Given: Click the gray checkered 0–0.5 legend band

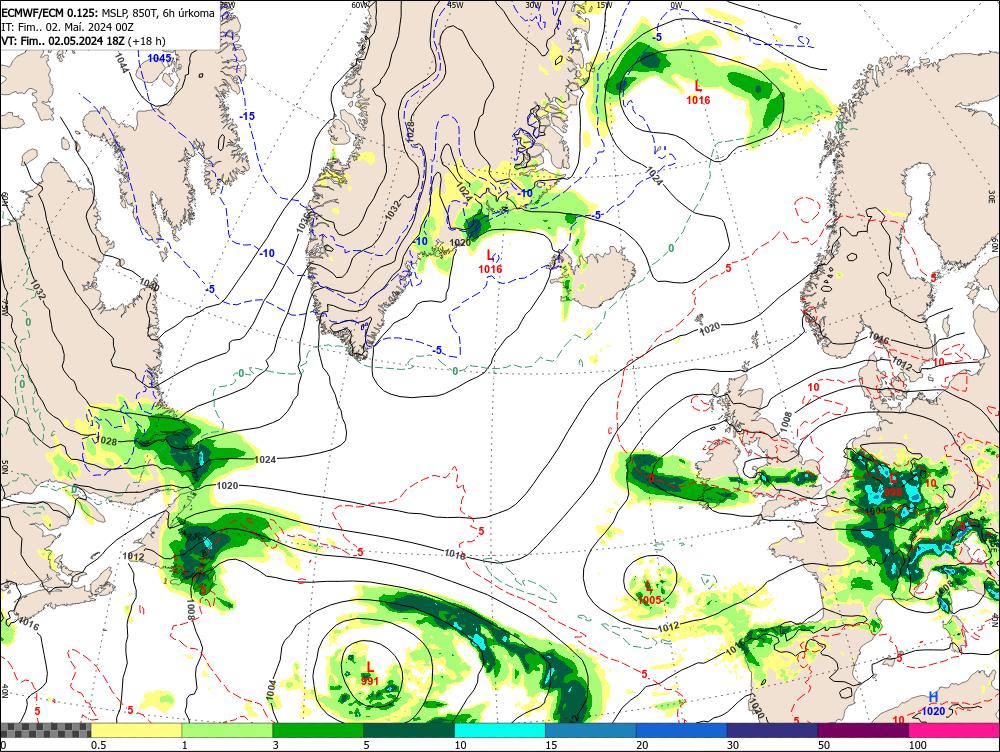Looking at the screenshot, I should 45,730.
